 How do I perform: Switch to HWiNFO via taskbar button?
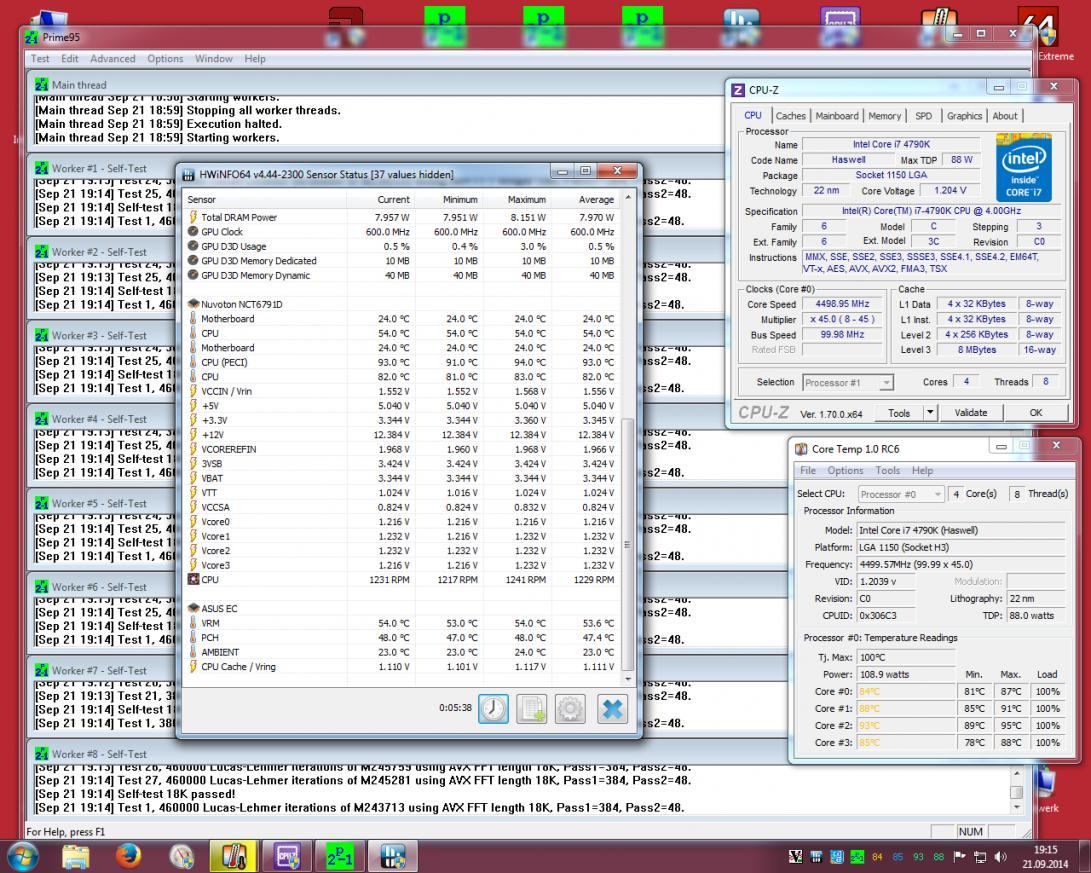(x=393, y=856)
